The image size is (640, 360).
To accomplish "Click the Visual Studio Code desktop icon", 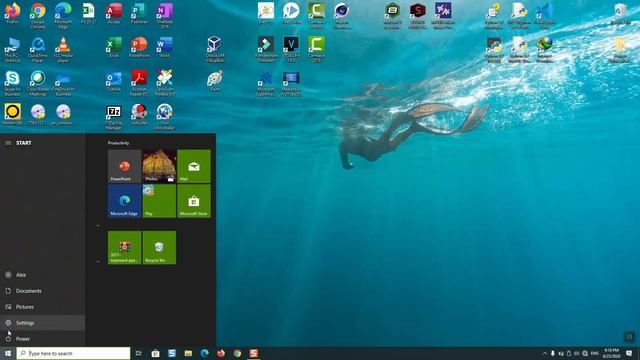I will [545, 16].
